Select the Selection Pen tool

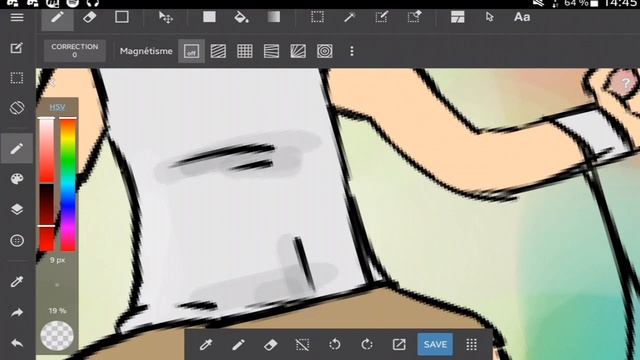coord(381,17)
